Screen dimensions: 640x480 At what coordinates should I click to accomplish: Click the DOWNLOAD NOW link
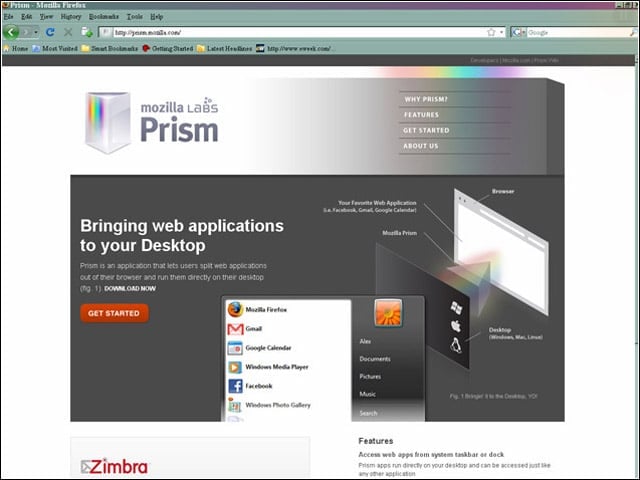coord(130,289)
